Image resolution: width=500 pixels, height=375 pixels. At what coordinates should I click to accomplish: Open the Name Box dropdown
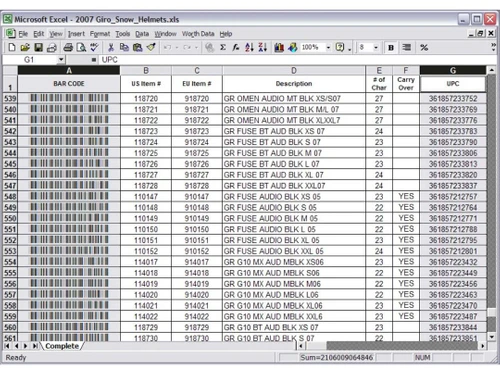pos(61,60)
